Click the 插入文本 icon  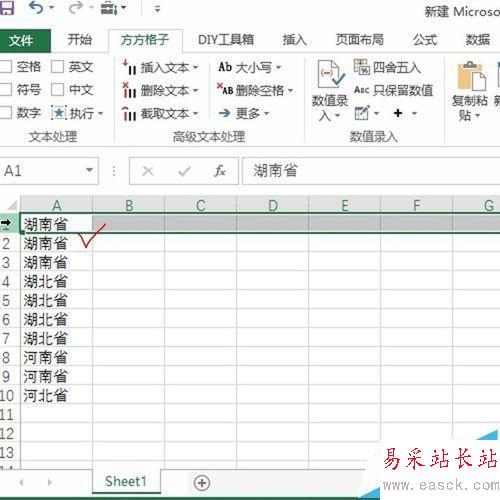[129, 67]
